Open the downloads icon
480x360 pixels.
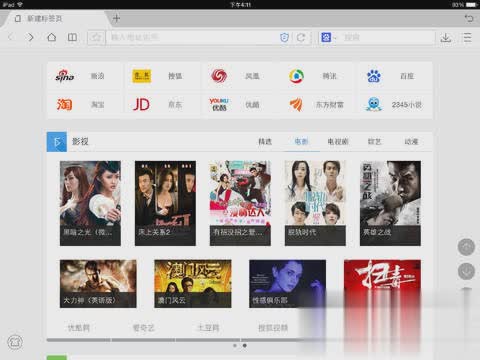(446, 37)
